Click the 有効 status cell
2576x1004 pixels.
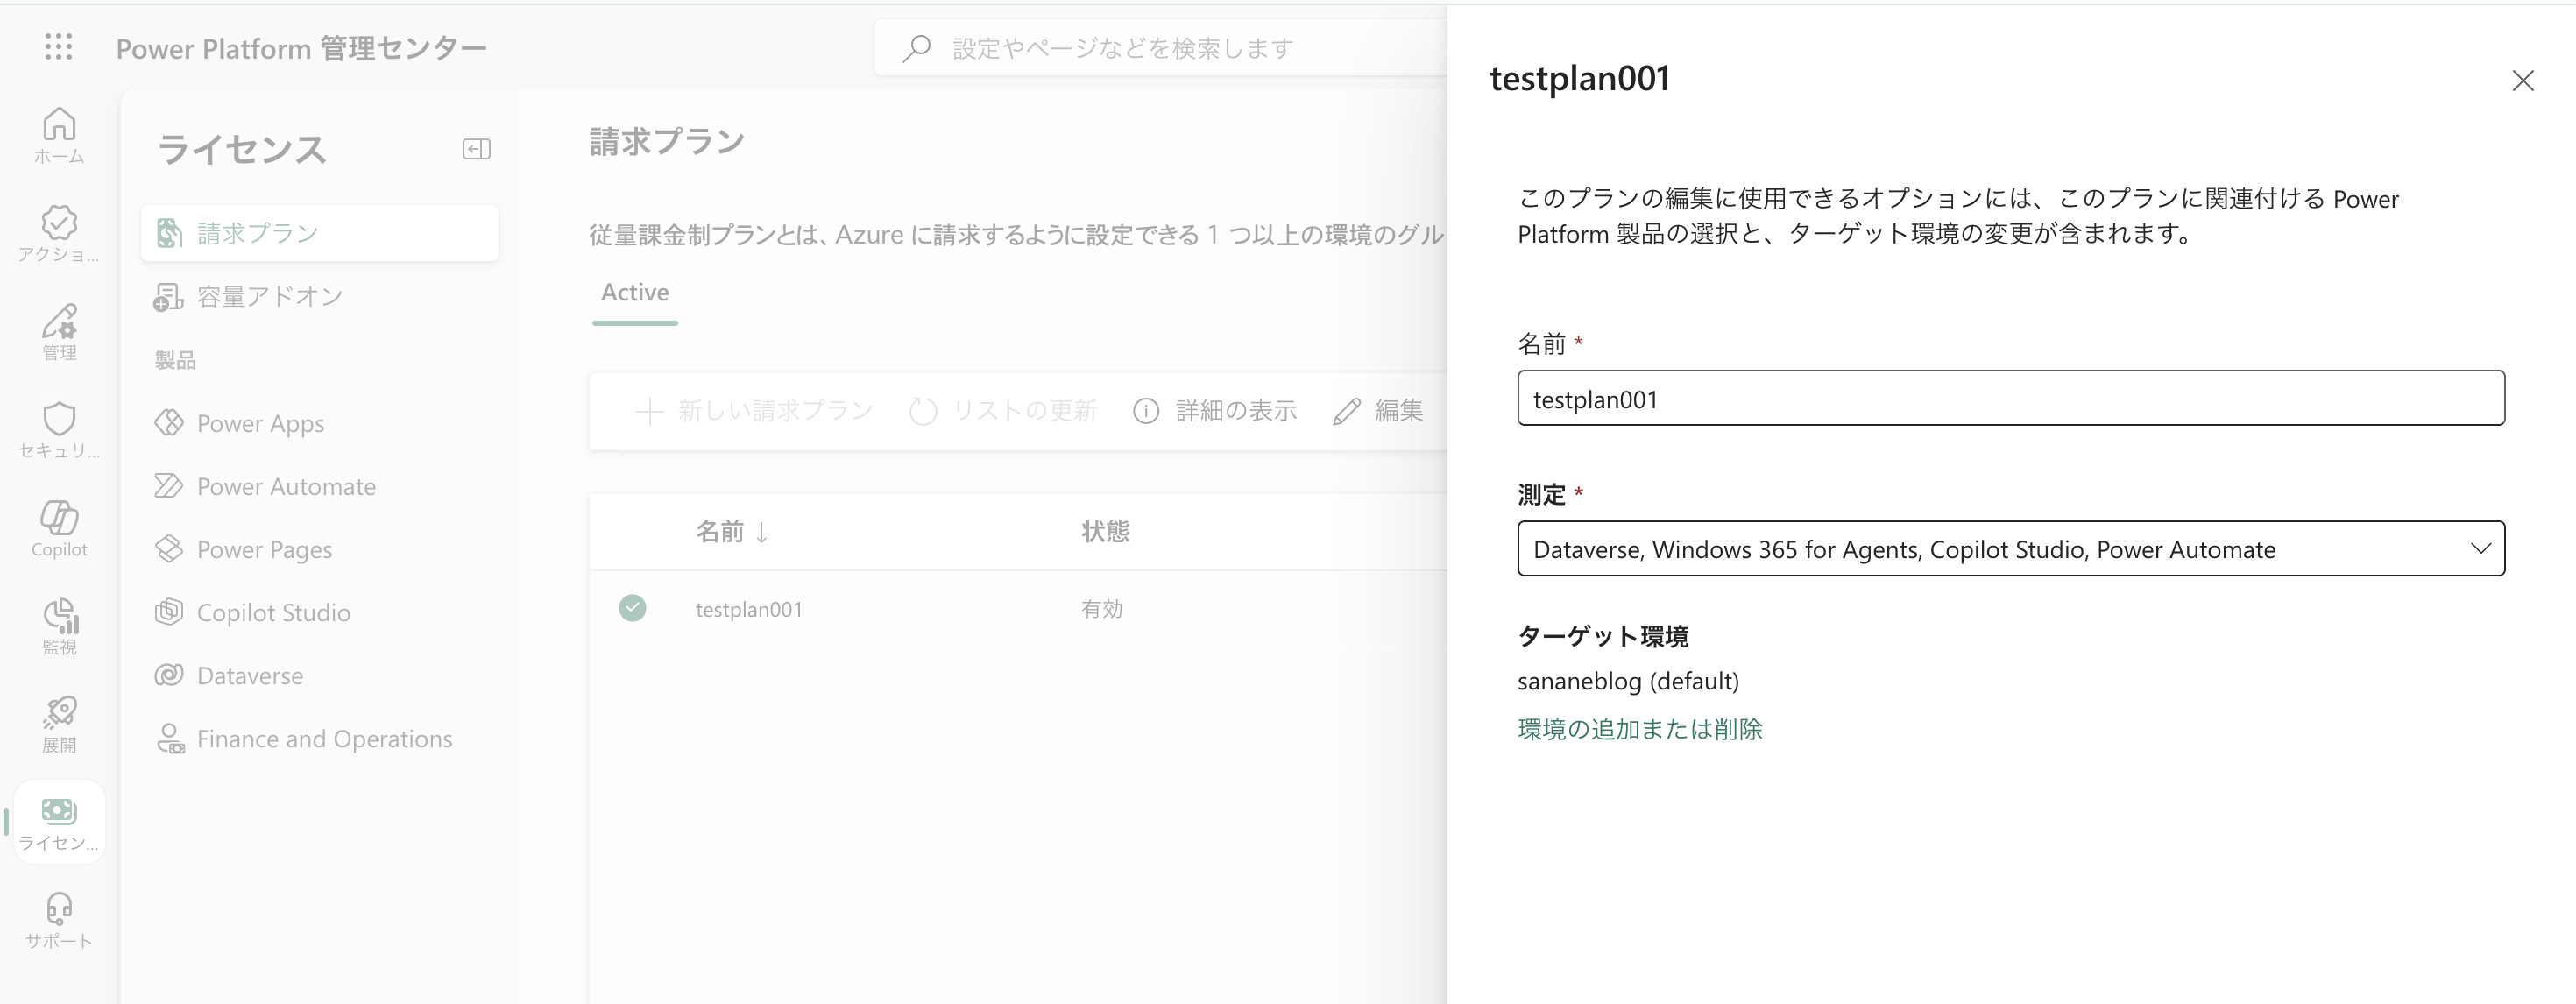coord(1102,609)
